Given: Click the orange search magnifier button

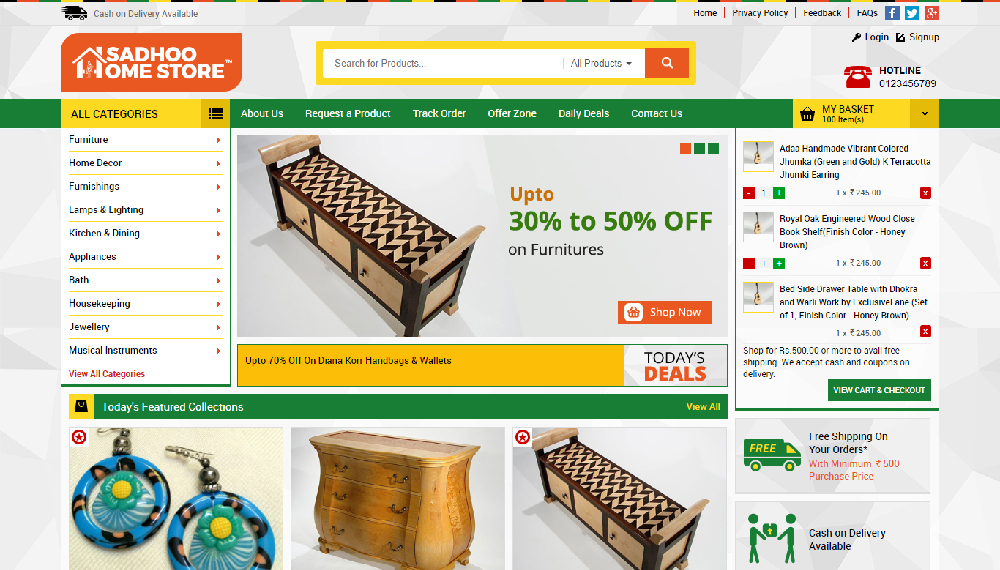Looking at the screenshot, I should (x=667, y=63).
